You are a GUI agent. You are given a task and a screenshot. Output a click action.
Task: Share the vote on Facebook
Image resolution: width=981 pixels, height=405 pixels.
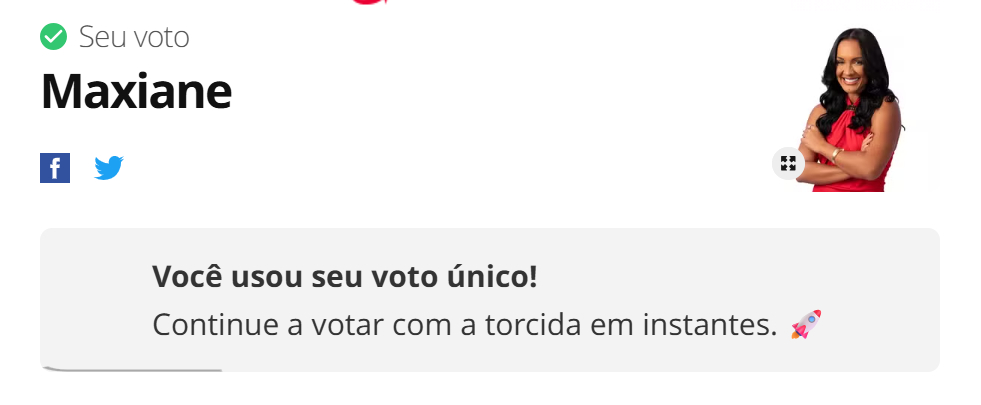(55, 168)
